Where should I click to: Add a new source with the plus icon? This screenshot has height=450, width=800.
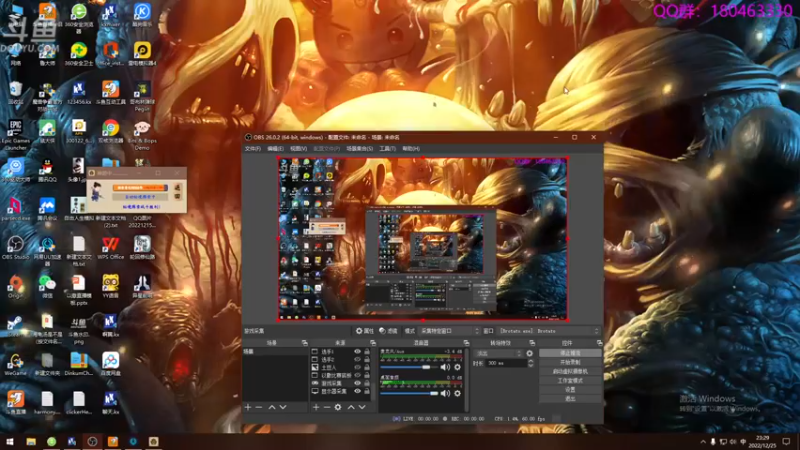click(x=316, y=407)
